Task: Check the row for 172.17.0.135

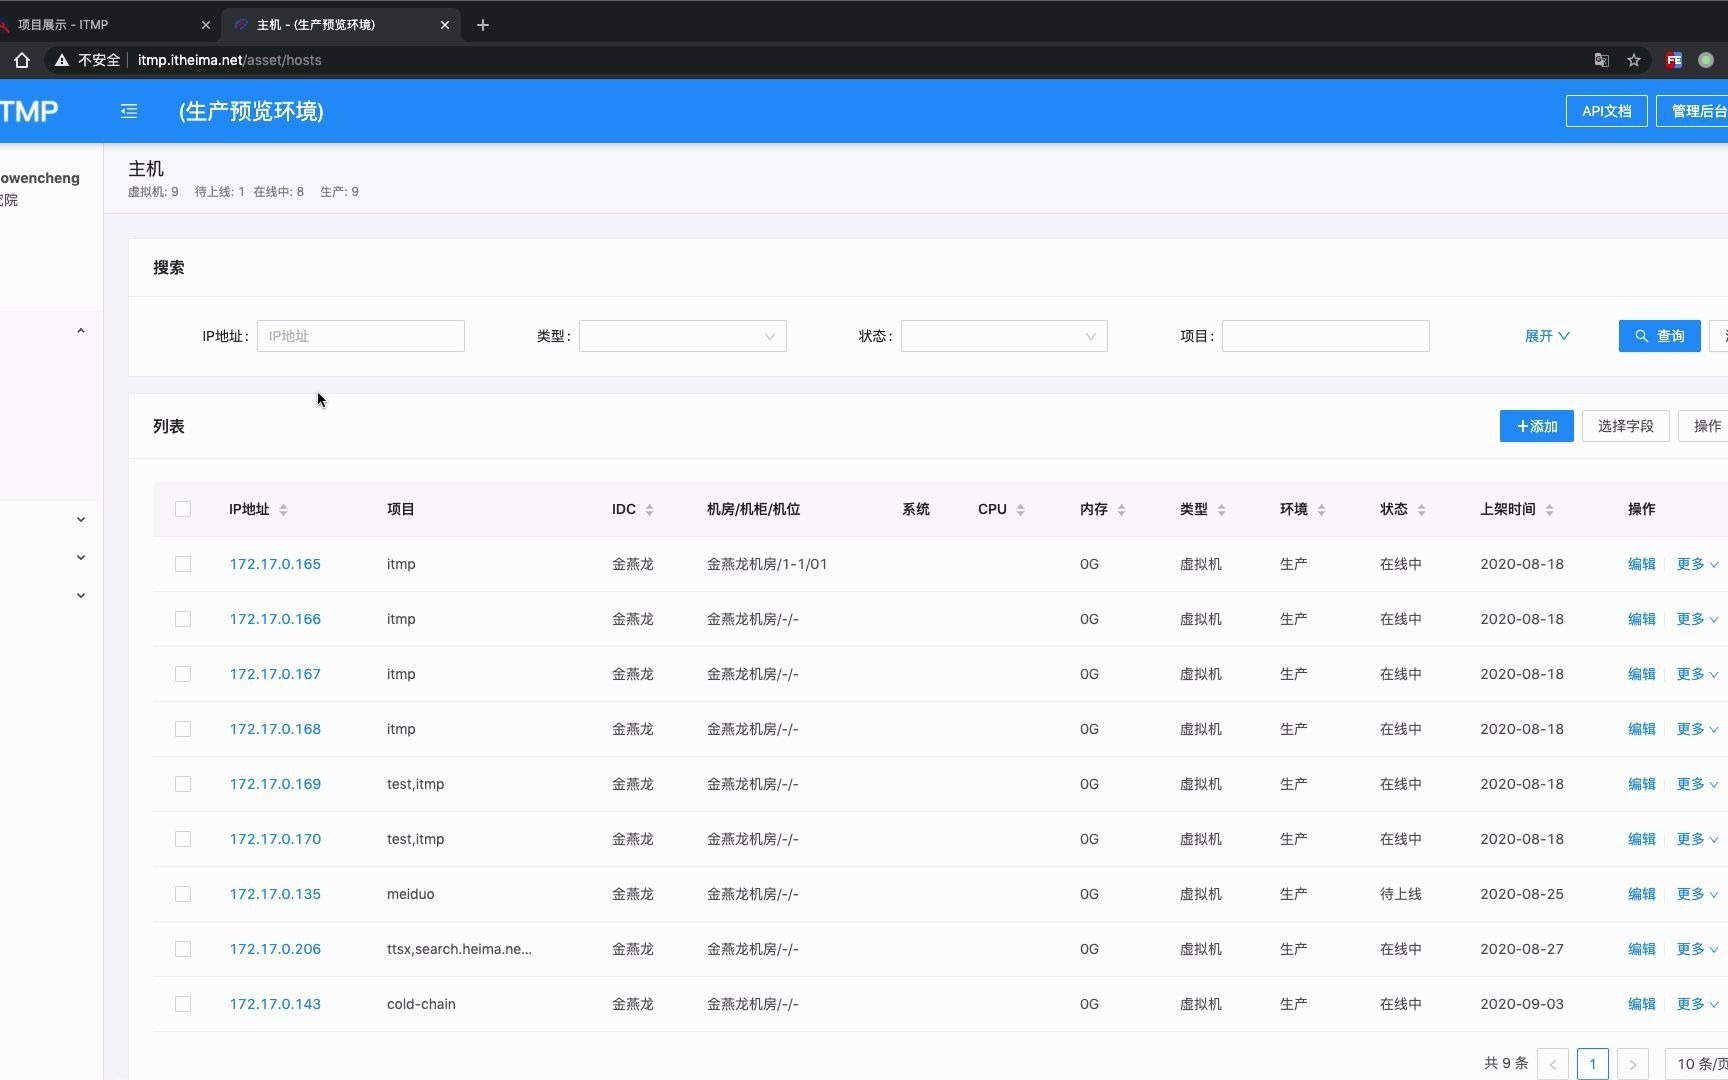Action: tap(183, 894)
